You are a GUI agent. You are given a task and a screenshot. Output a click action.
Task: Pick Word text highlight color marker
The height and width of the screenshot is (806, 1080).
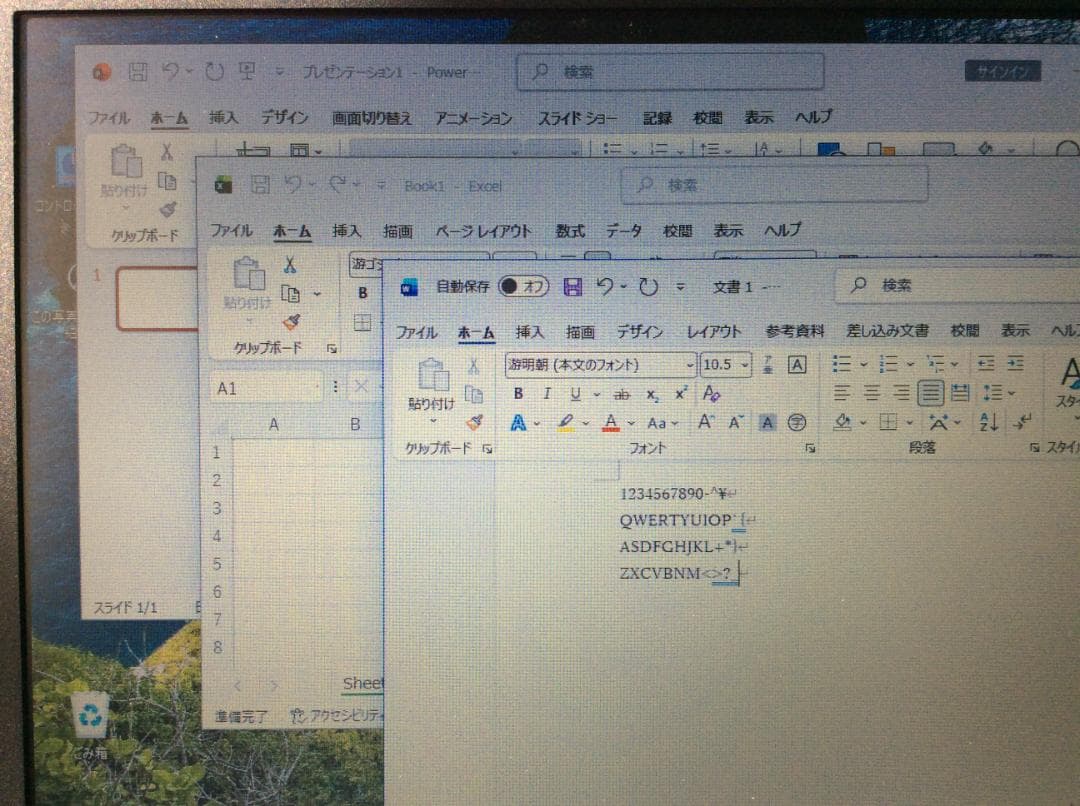pos(565,422)
